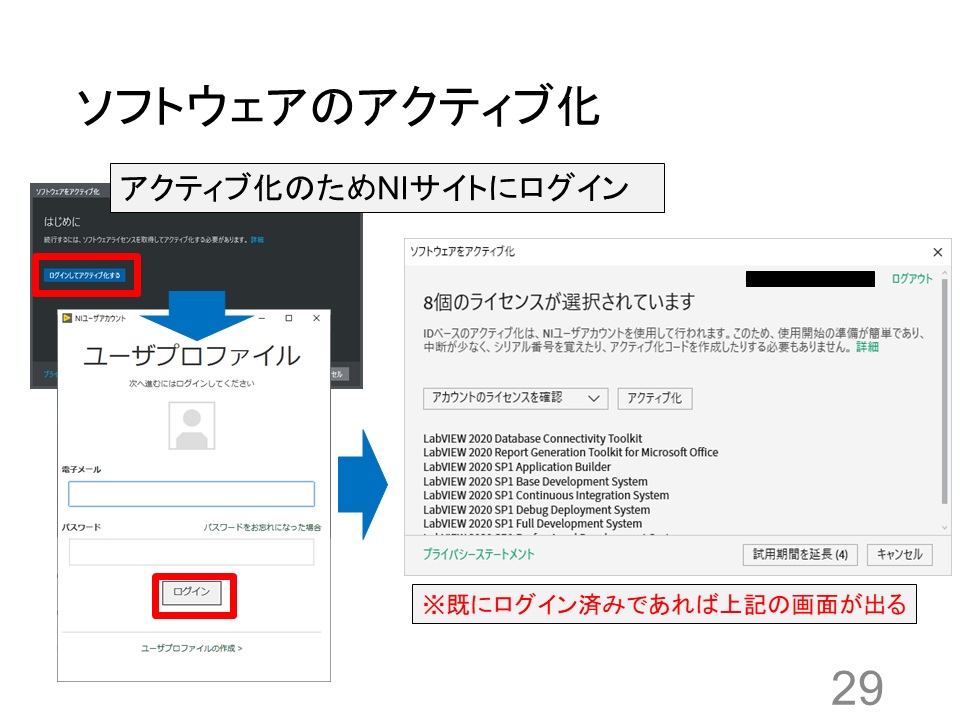Viewport: 960px width, 720px height.
Task: Close the NIユーザアカウント window
Action: pos(317,318)
